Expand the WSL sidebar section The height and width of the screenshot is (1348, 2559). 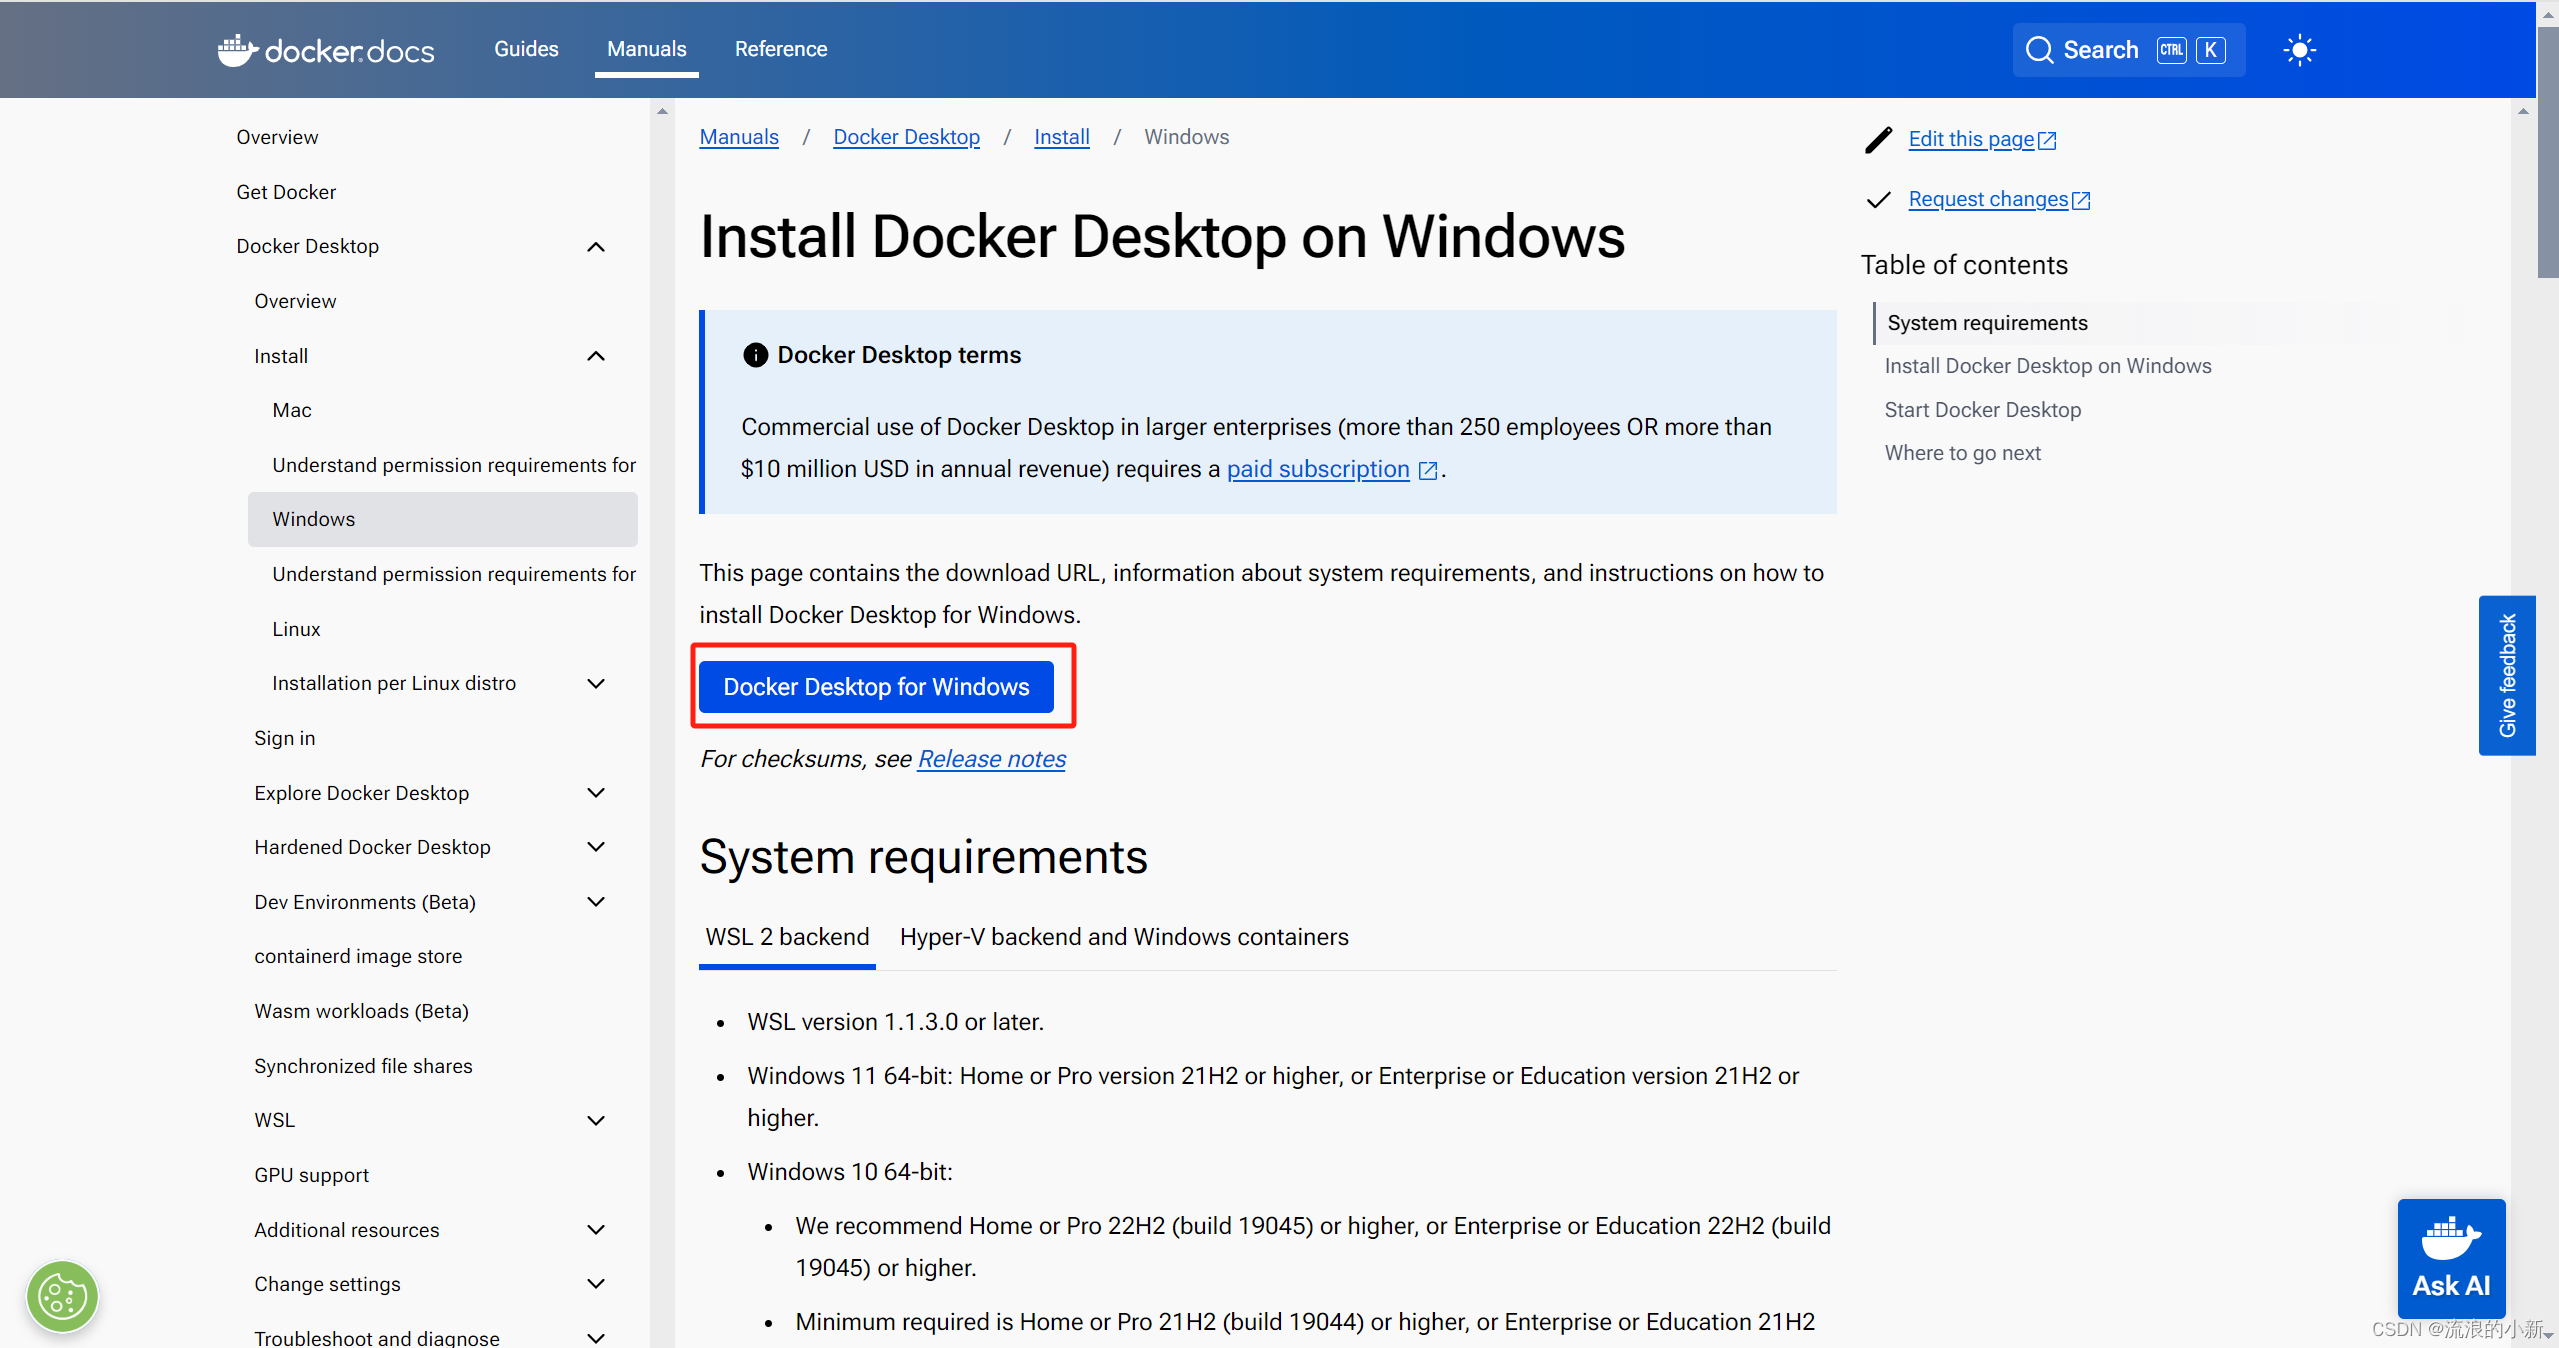tap(596, 1121)
